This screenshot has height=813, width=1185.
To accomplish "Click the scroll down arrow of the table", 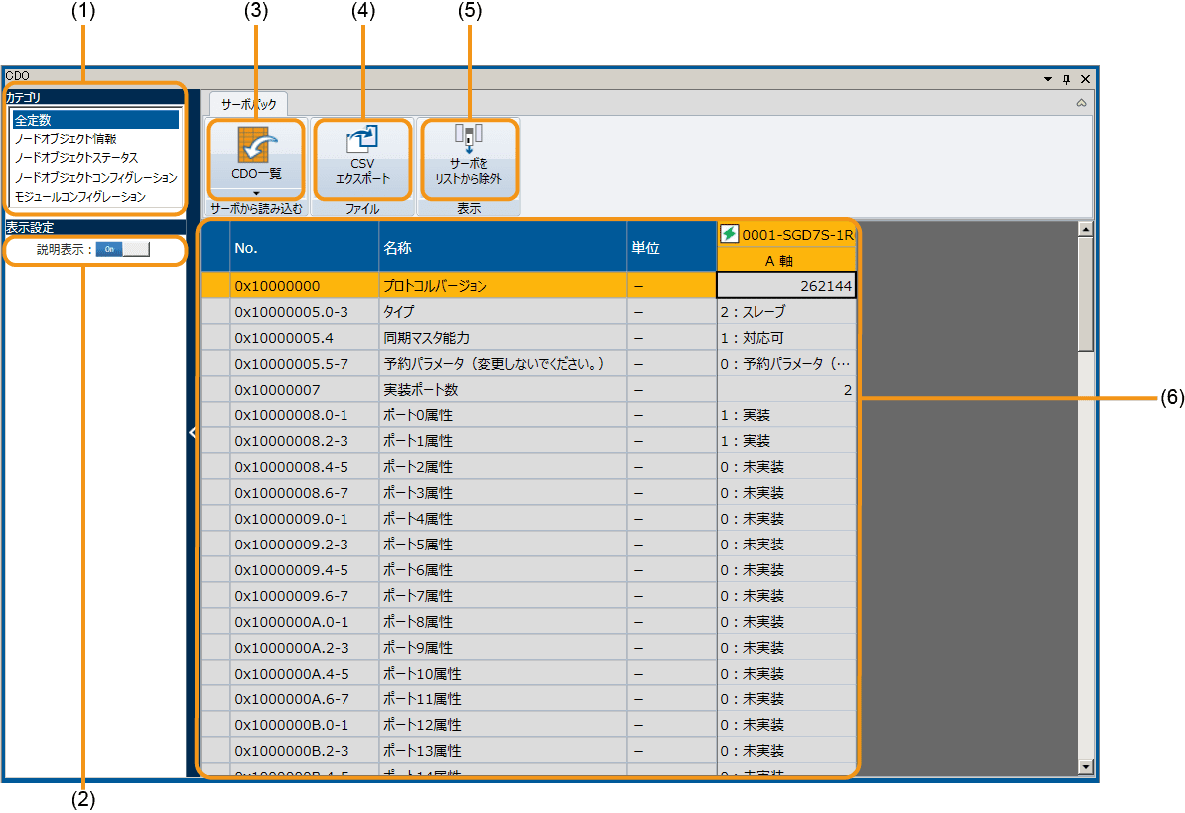I will click(1086, 767).
